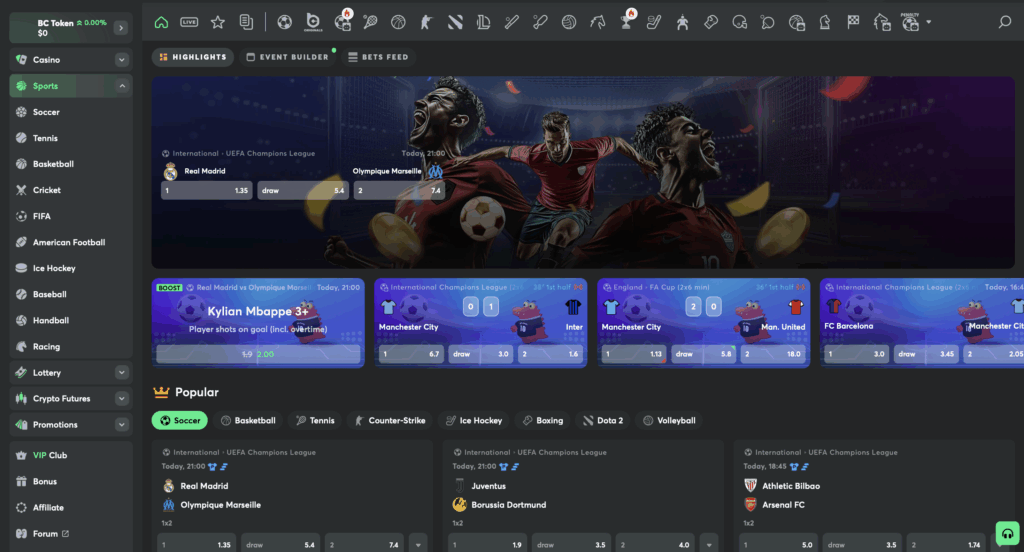Image resolution: width=1024 pixels, height=552 pixels.
Task: Show more sports via top bar dropdown arrow
Action: click(929, 22)
